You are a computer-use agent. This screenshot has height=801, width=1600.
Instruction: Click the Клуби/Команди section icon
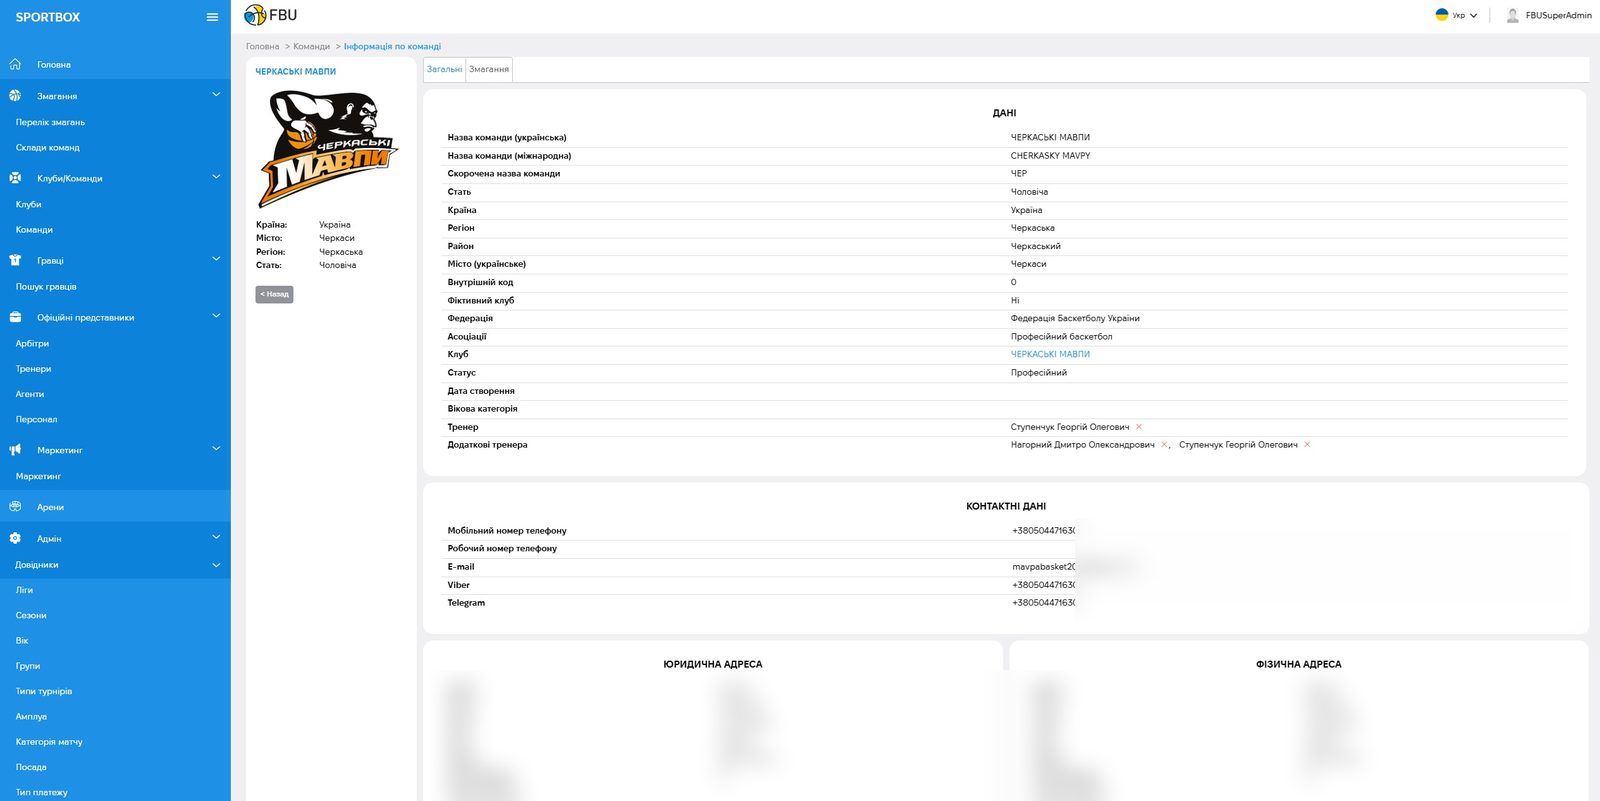[x=15, y=178]
